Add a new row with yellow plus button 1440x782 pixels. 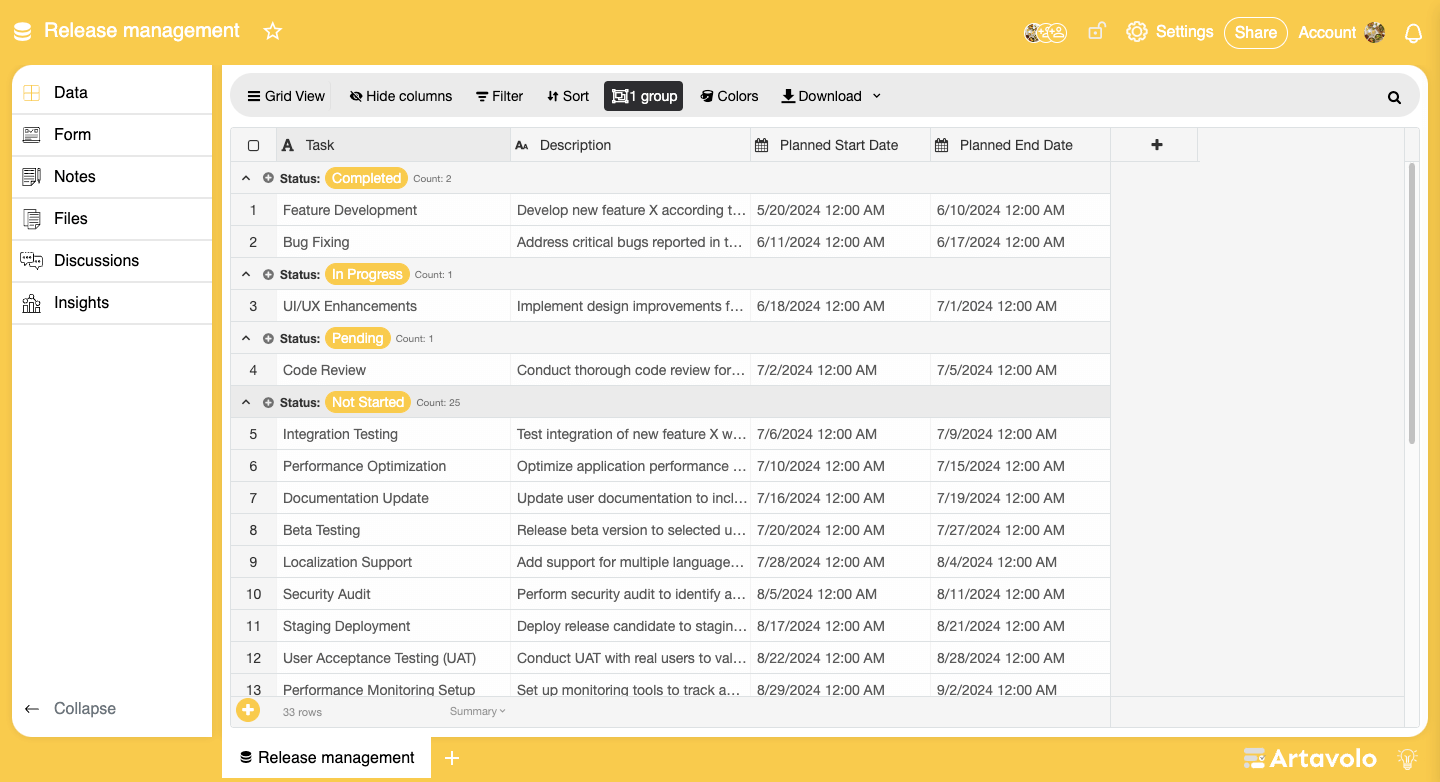(248, 710)
